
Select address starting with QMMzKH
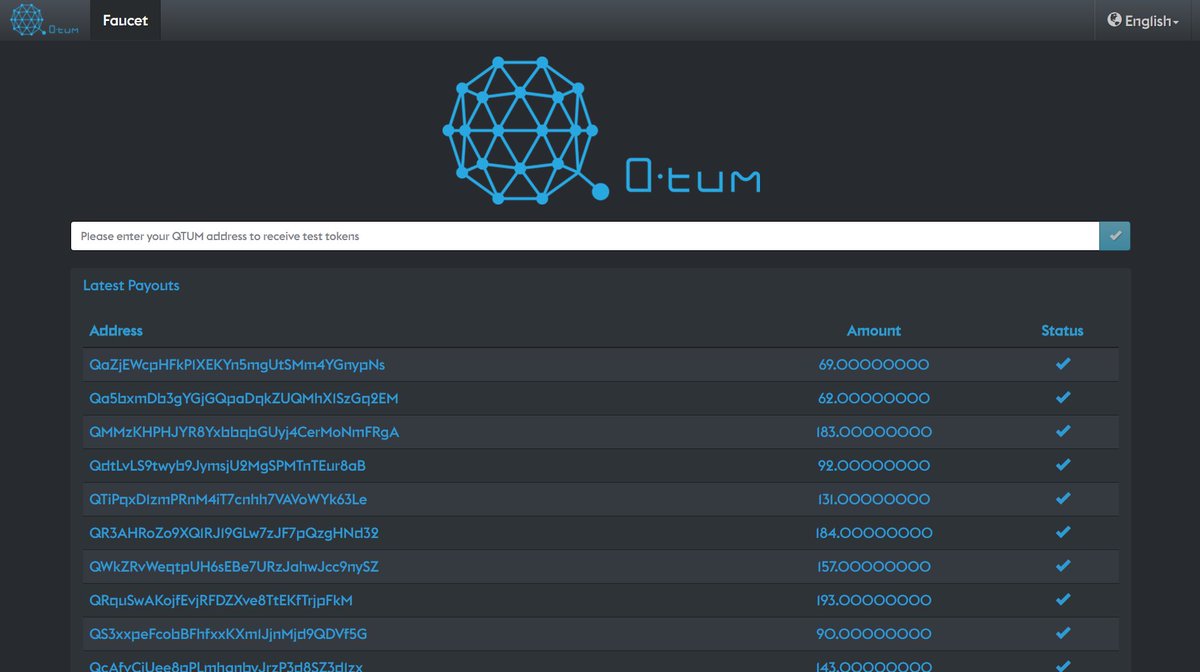point(244,432)
